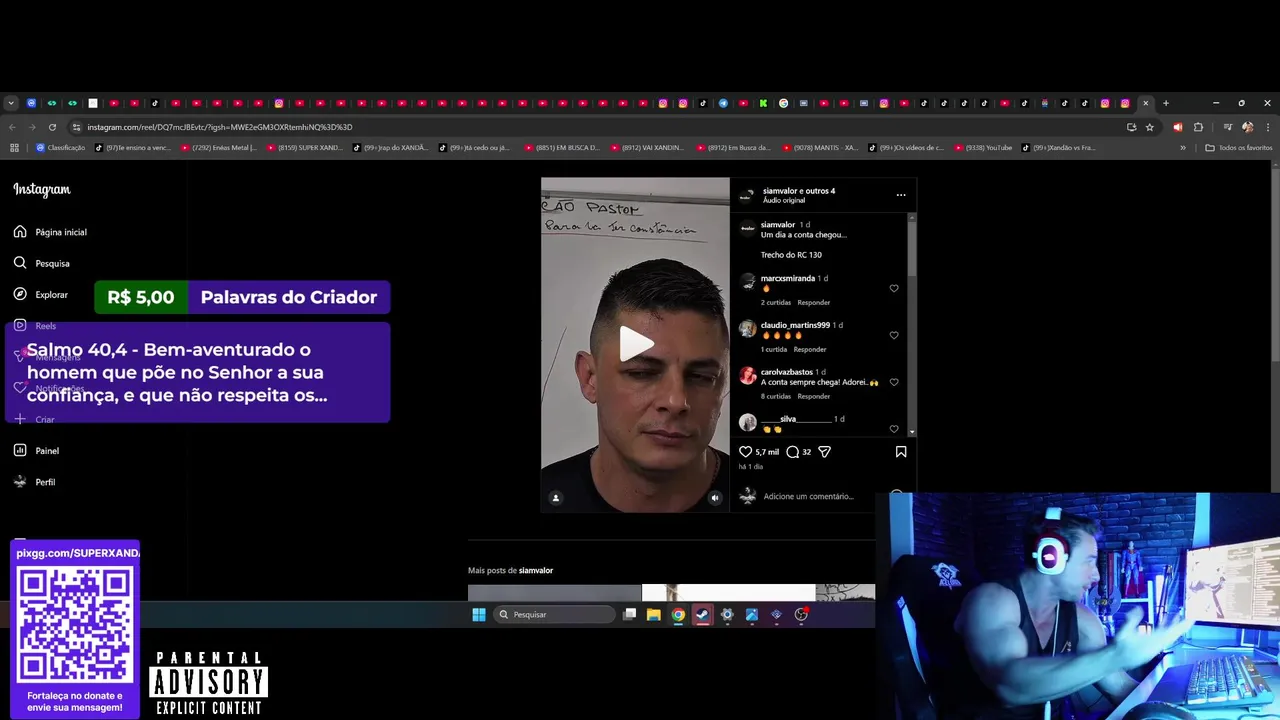
Task: Open siamvalor link under Mais posts
Action: pos(536,570)
